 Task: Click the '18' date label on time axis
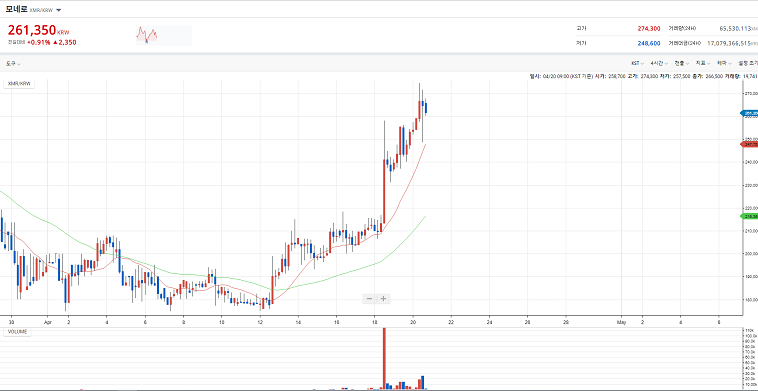pyautogui.click(x=374, y=322)
